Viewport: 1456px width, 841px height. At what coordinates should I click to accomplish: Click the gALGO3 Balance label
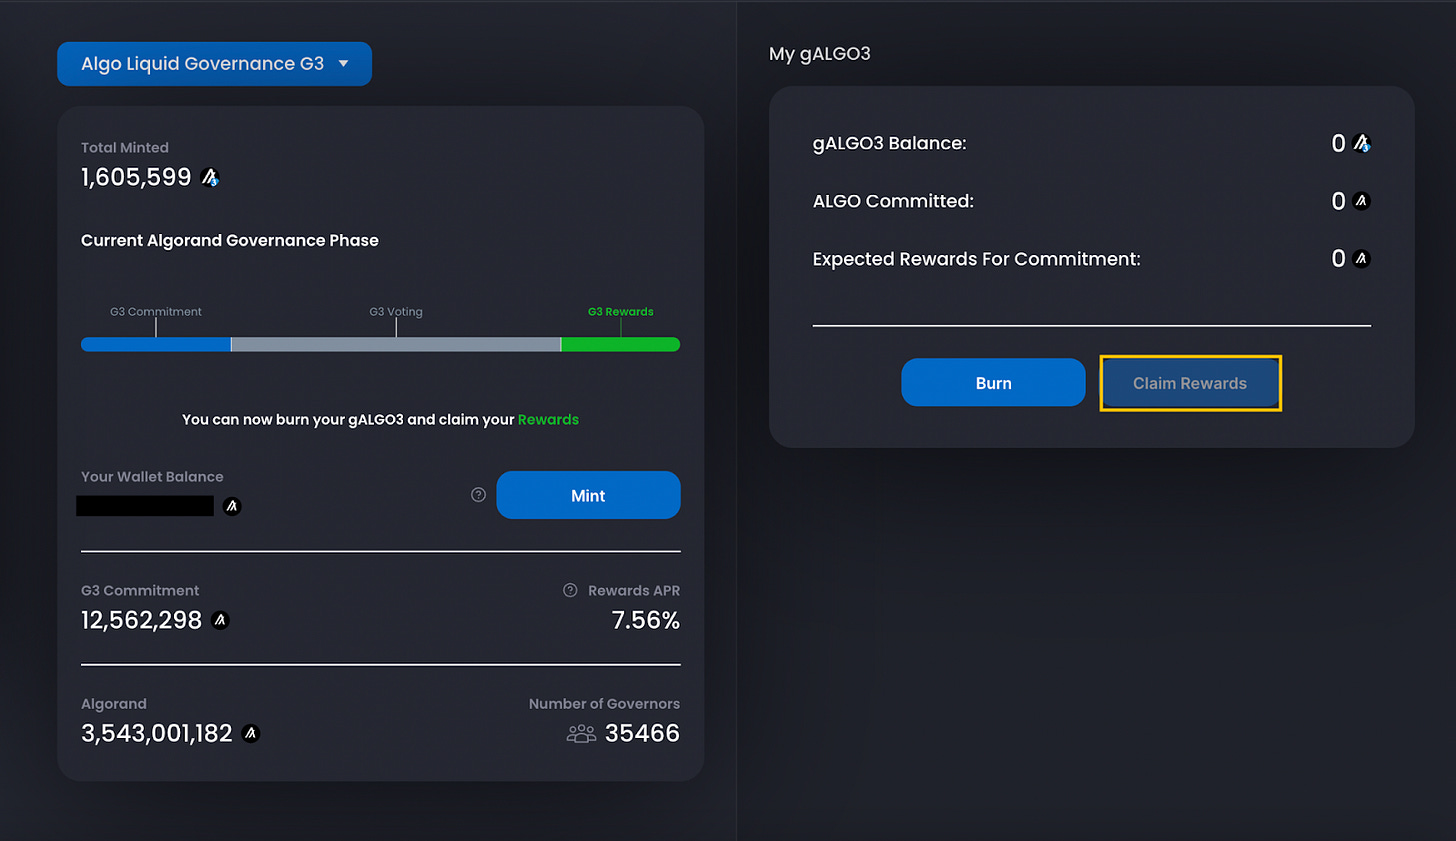point(890,143)
